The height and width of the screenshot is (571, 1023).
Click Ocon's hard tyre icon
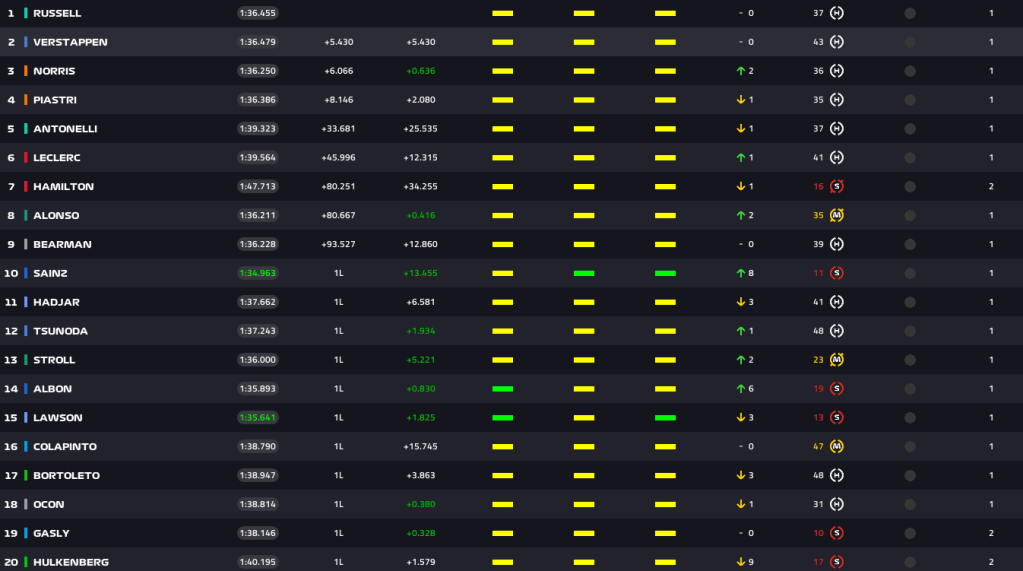836,504
